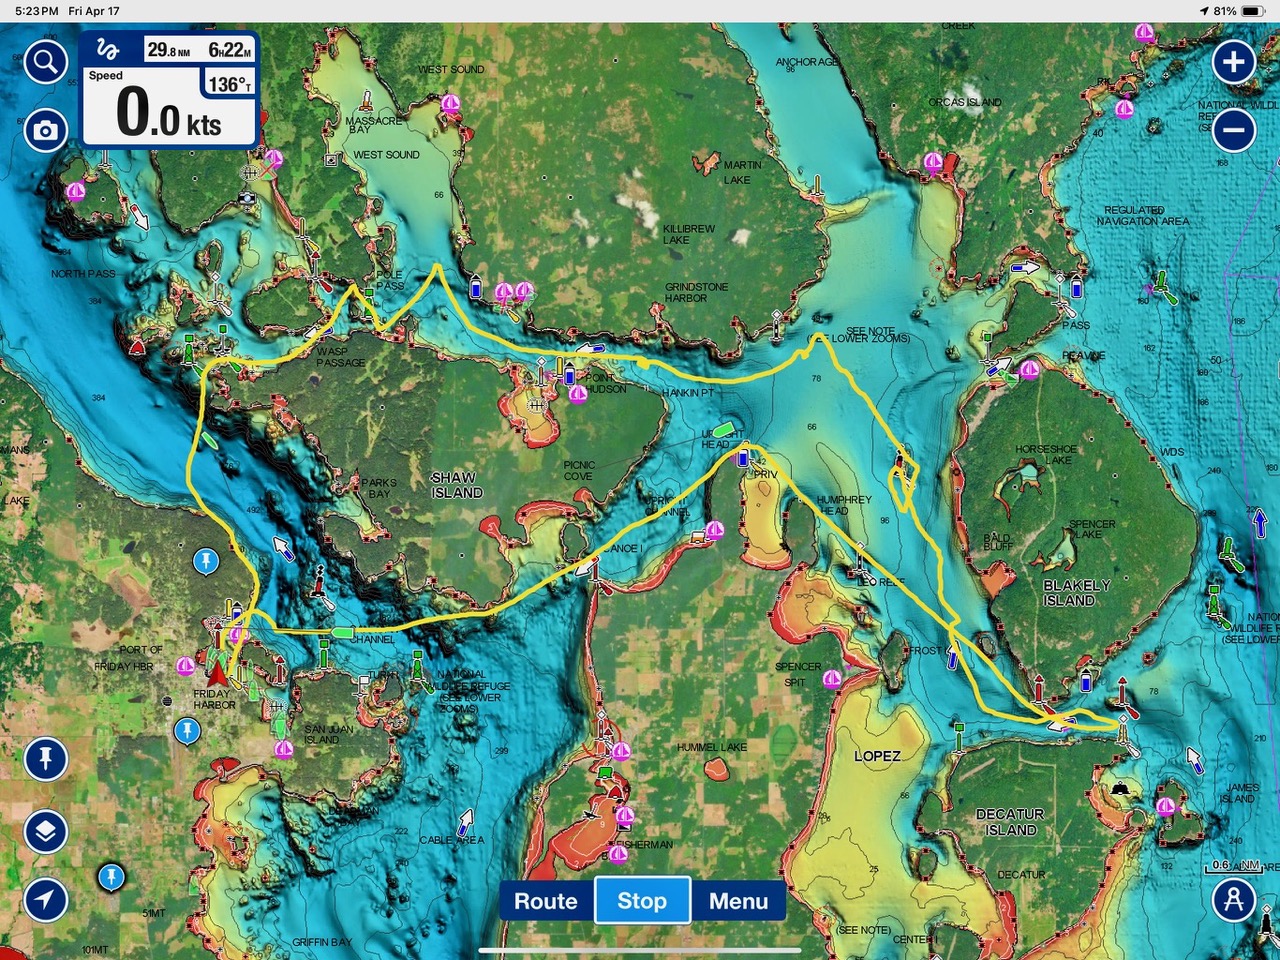The image size is (1280, 960).
Task: Tap the 29.8 NM distance readout
Action: [168, 50]
